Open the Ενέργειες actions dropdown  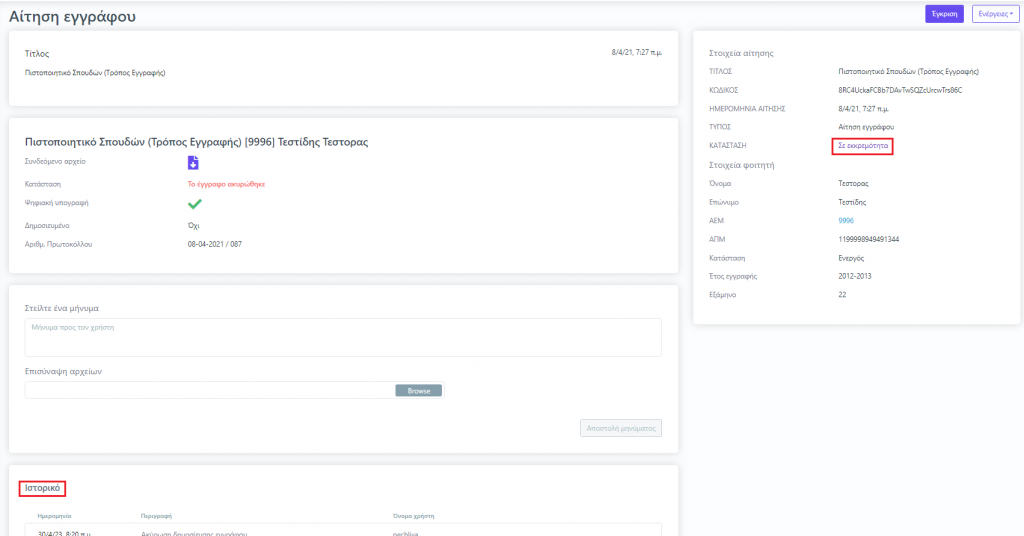pos(995,14)
